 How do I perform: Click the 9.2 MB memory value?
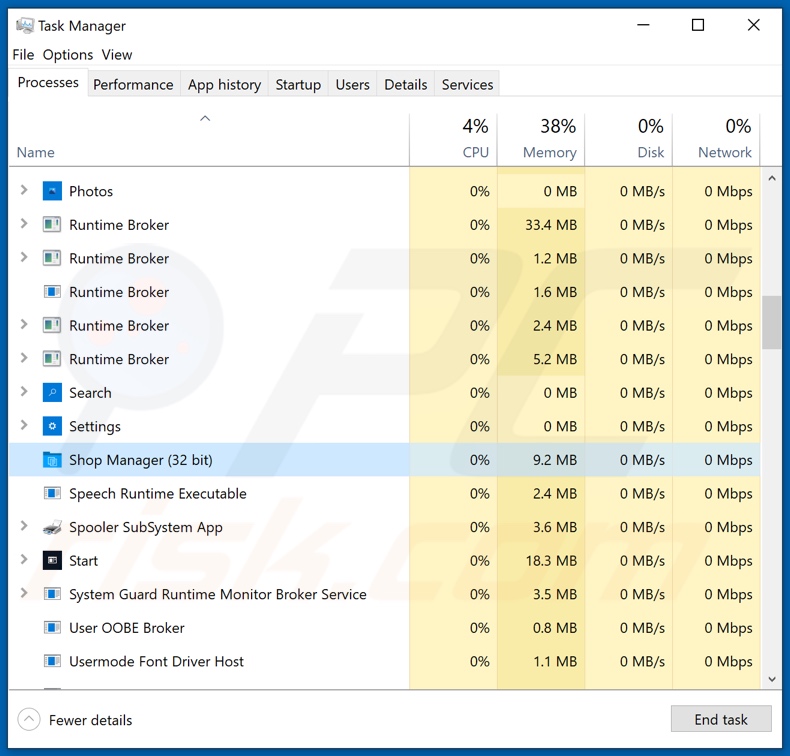555,460
